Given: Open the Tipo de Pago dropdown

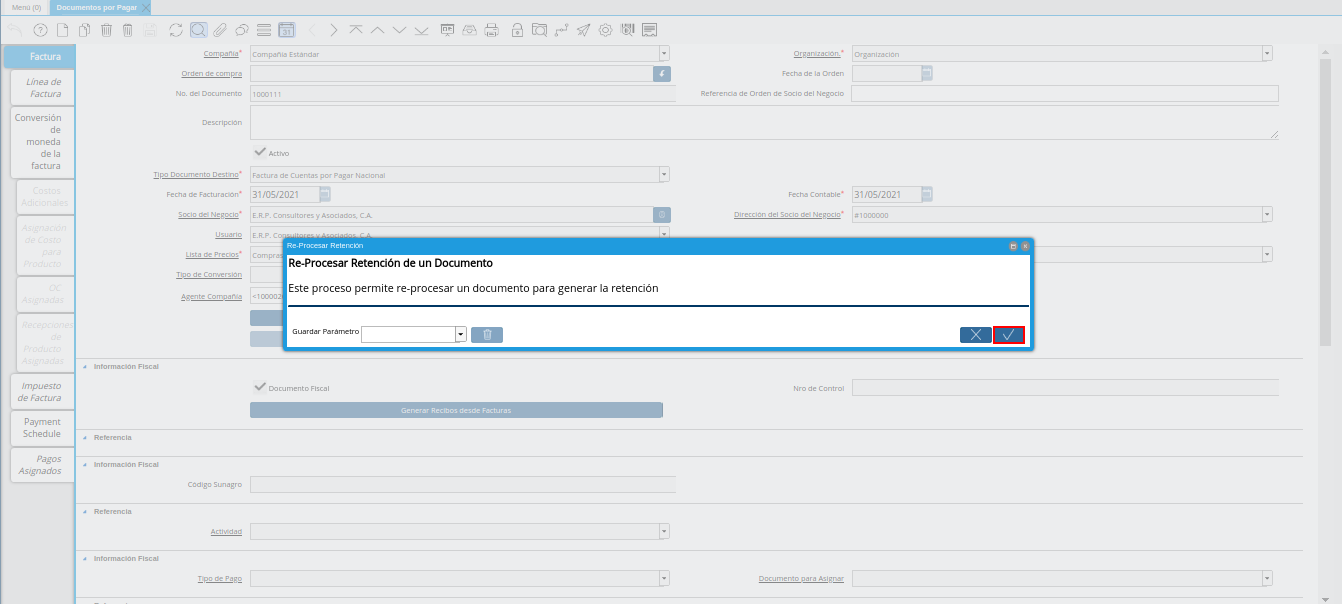Looking at the screenshot, I should pyautogui.click(x=664, y=578).
